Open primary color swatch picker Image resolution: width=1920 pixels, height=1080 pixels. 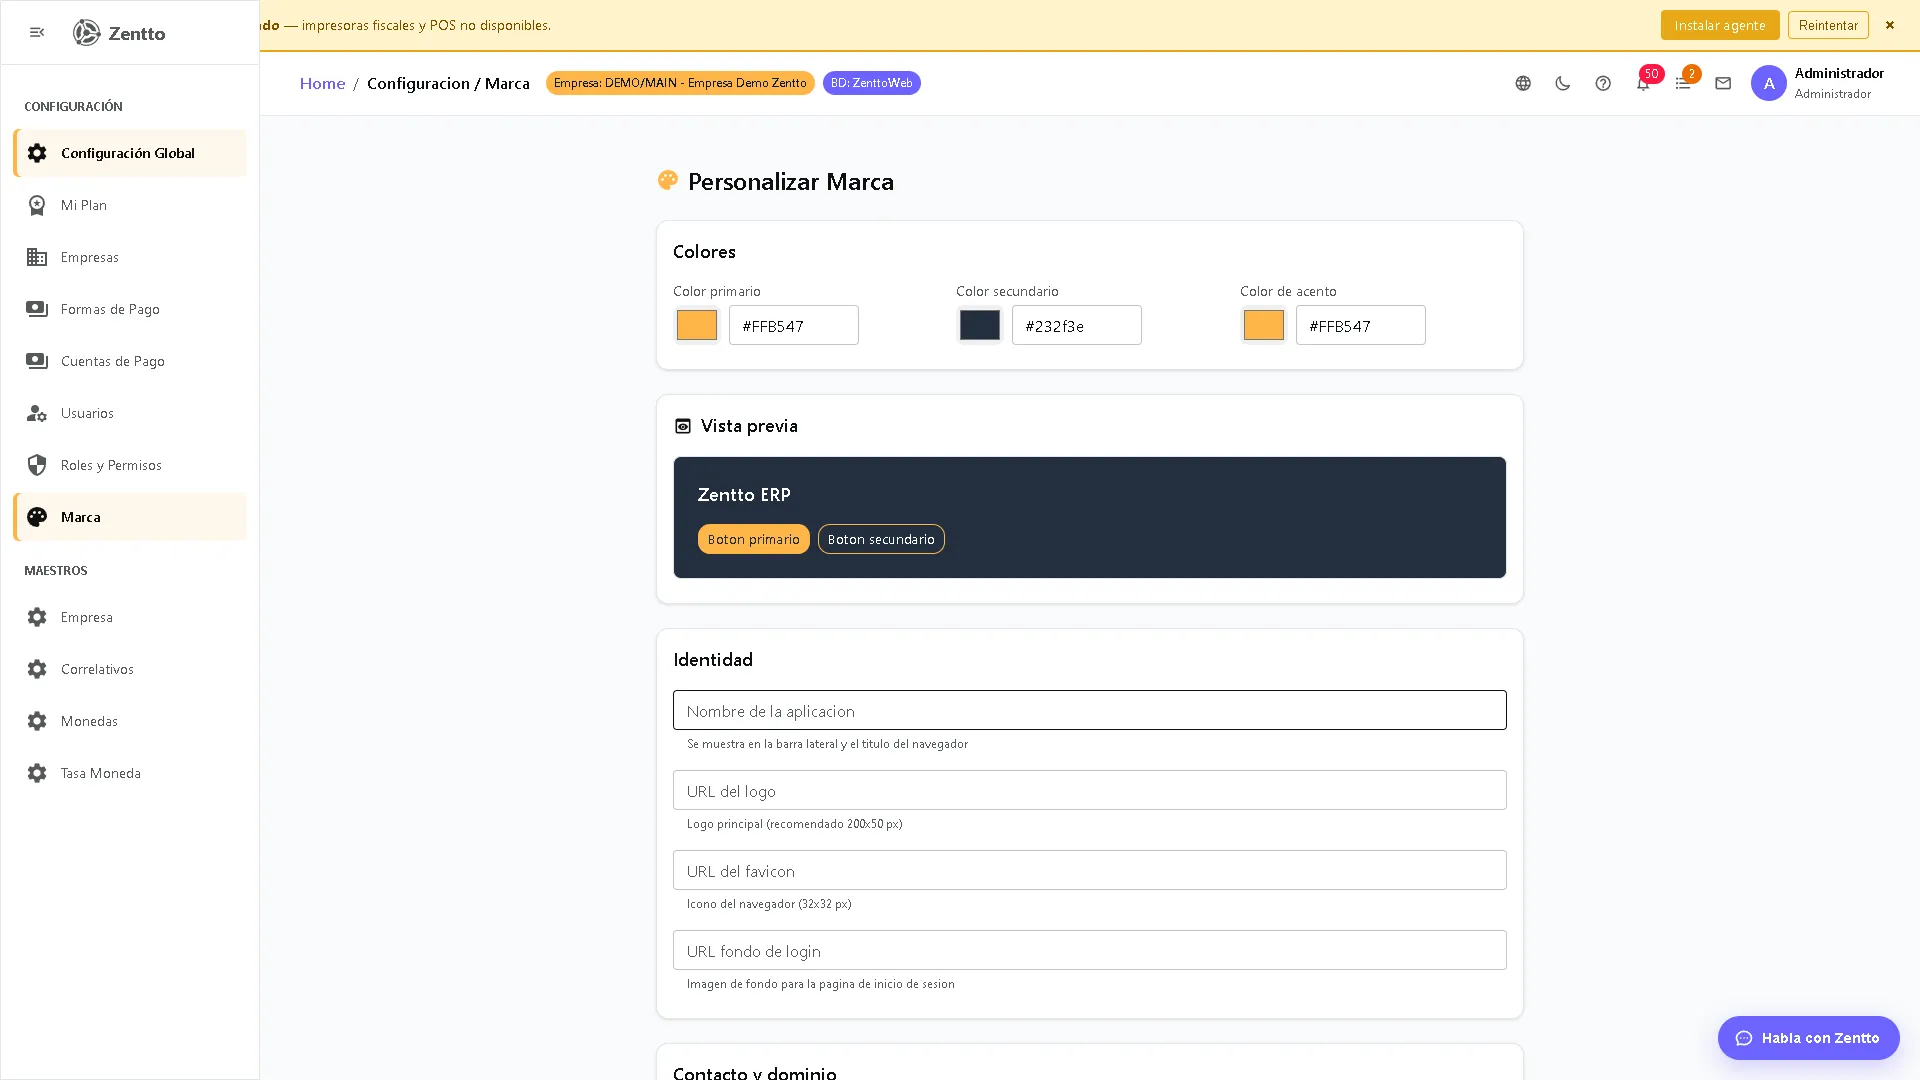pyautogui.click(x=697, y=325)
